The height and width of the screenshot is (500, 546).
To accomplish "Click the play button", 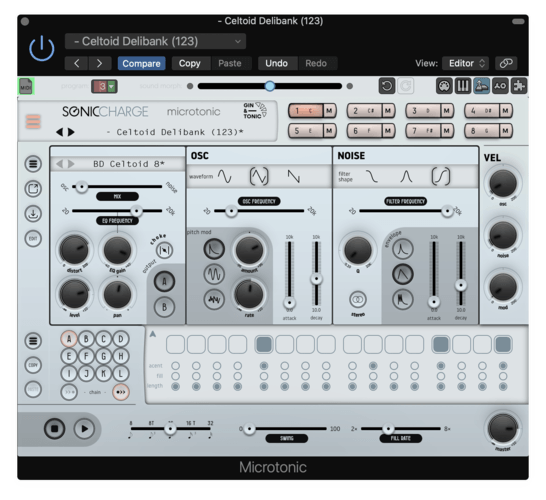I will click(x=84, y=429).
